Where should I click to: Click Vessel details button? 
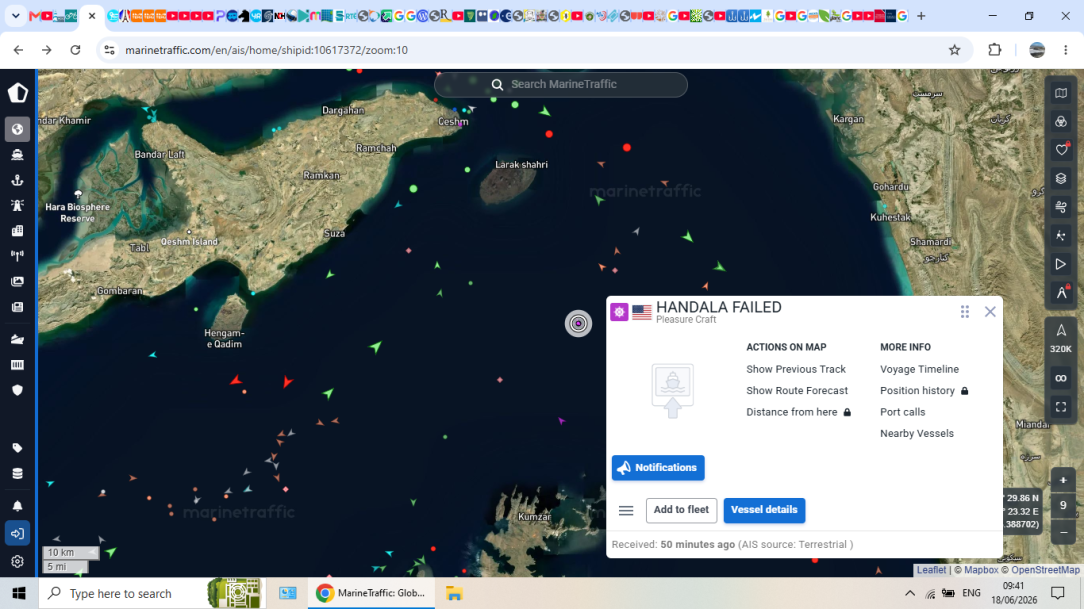pyautogui.click(x=764, y=510)
